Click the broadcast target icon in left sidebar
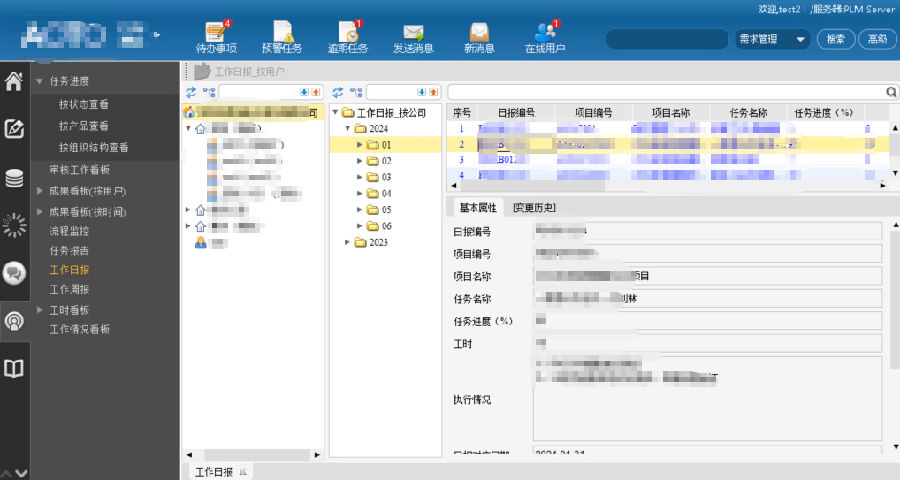The height and width of the screenshot is (480, 900). pos(14,321)
